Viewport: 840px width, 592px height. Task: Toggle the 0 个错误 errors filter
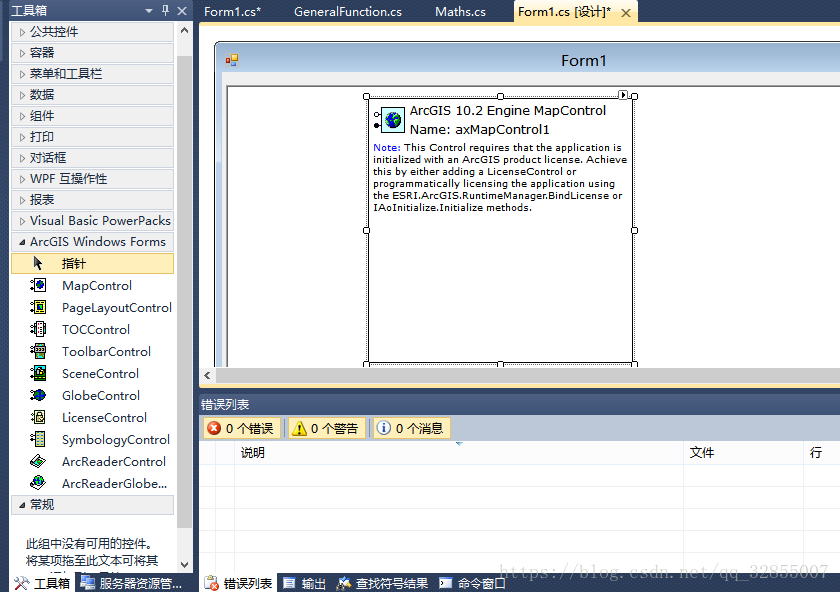(242, 428)
